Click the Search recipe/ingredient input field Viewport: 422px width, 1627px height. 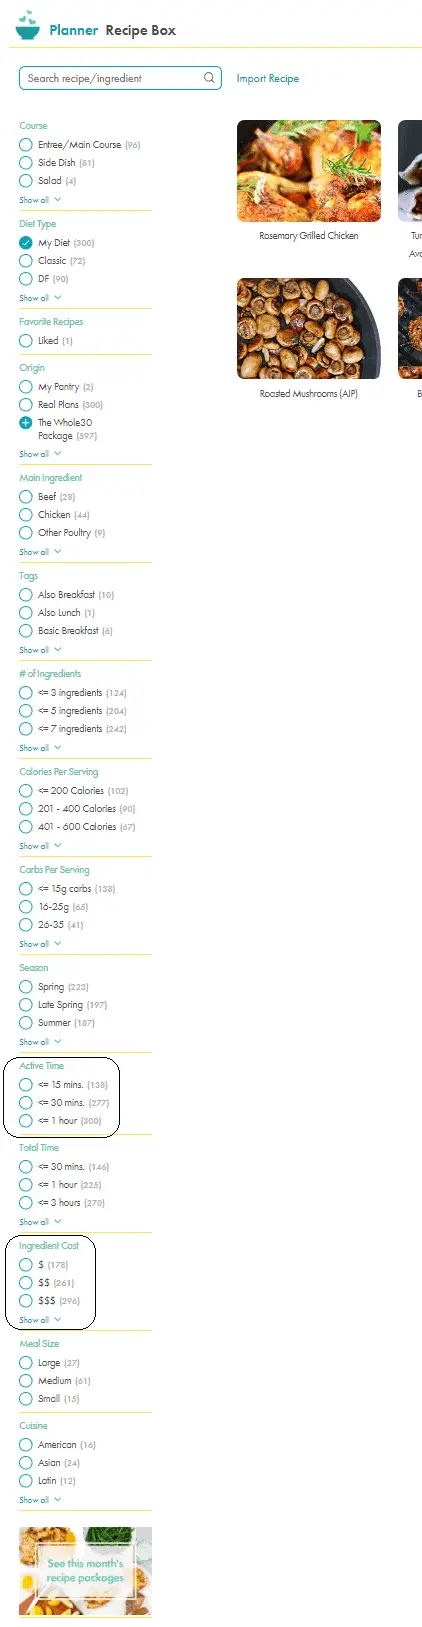coord(120,78)
